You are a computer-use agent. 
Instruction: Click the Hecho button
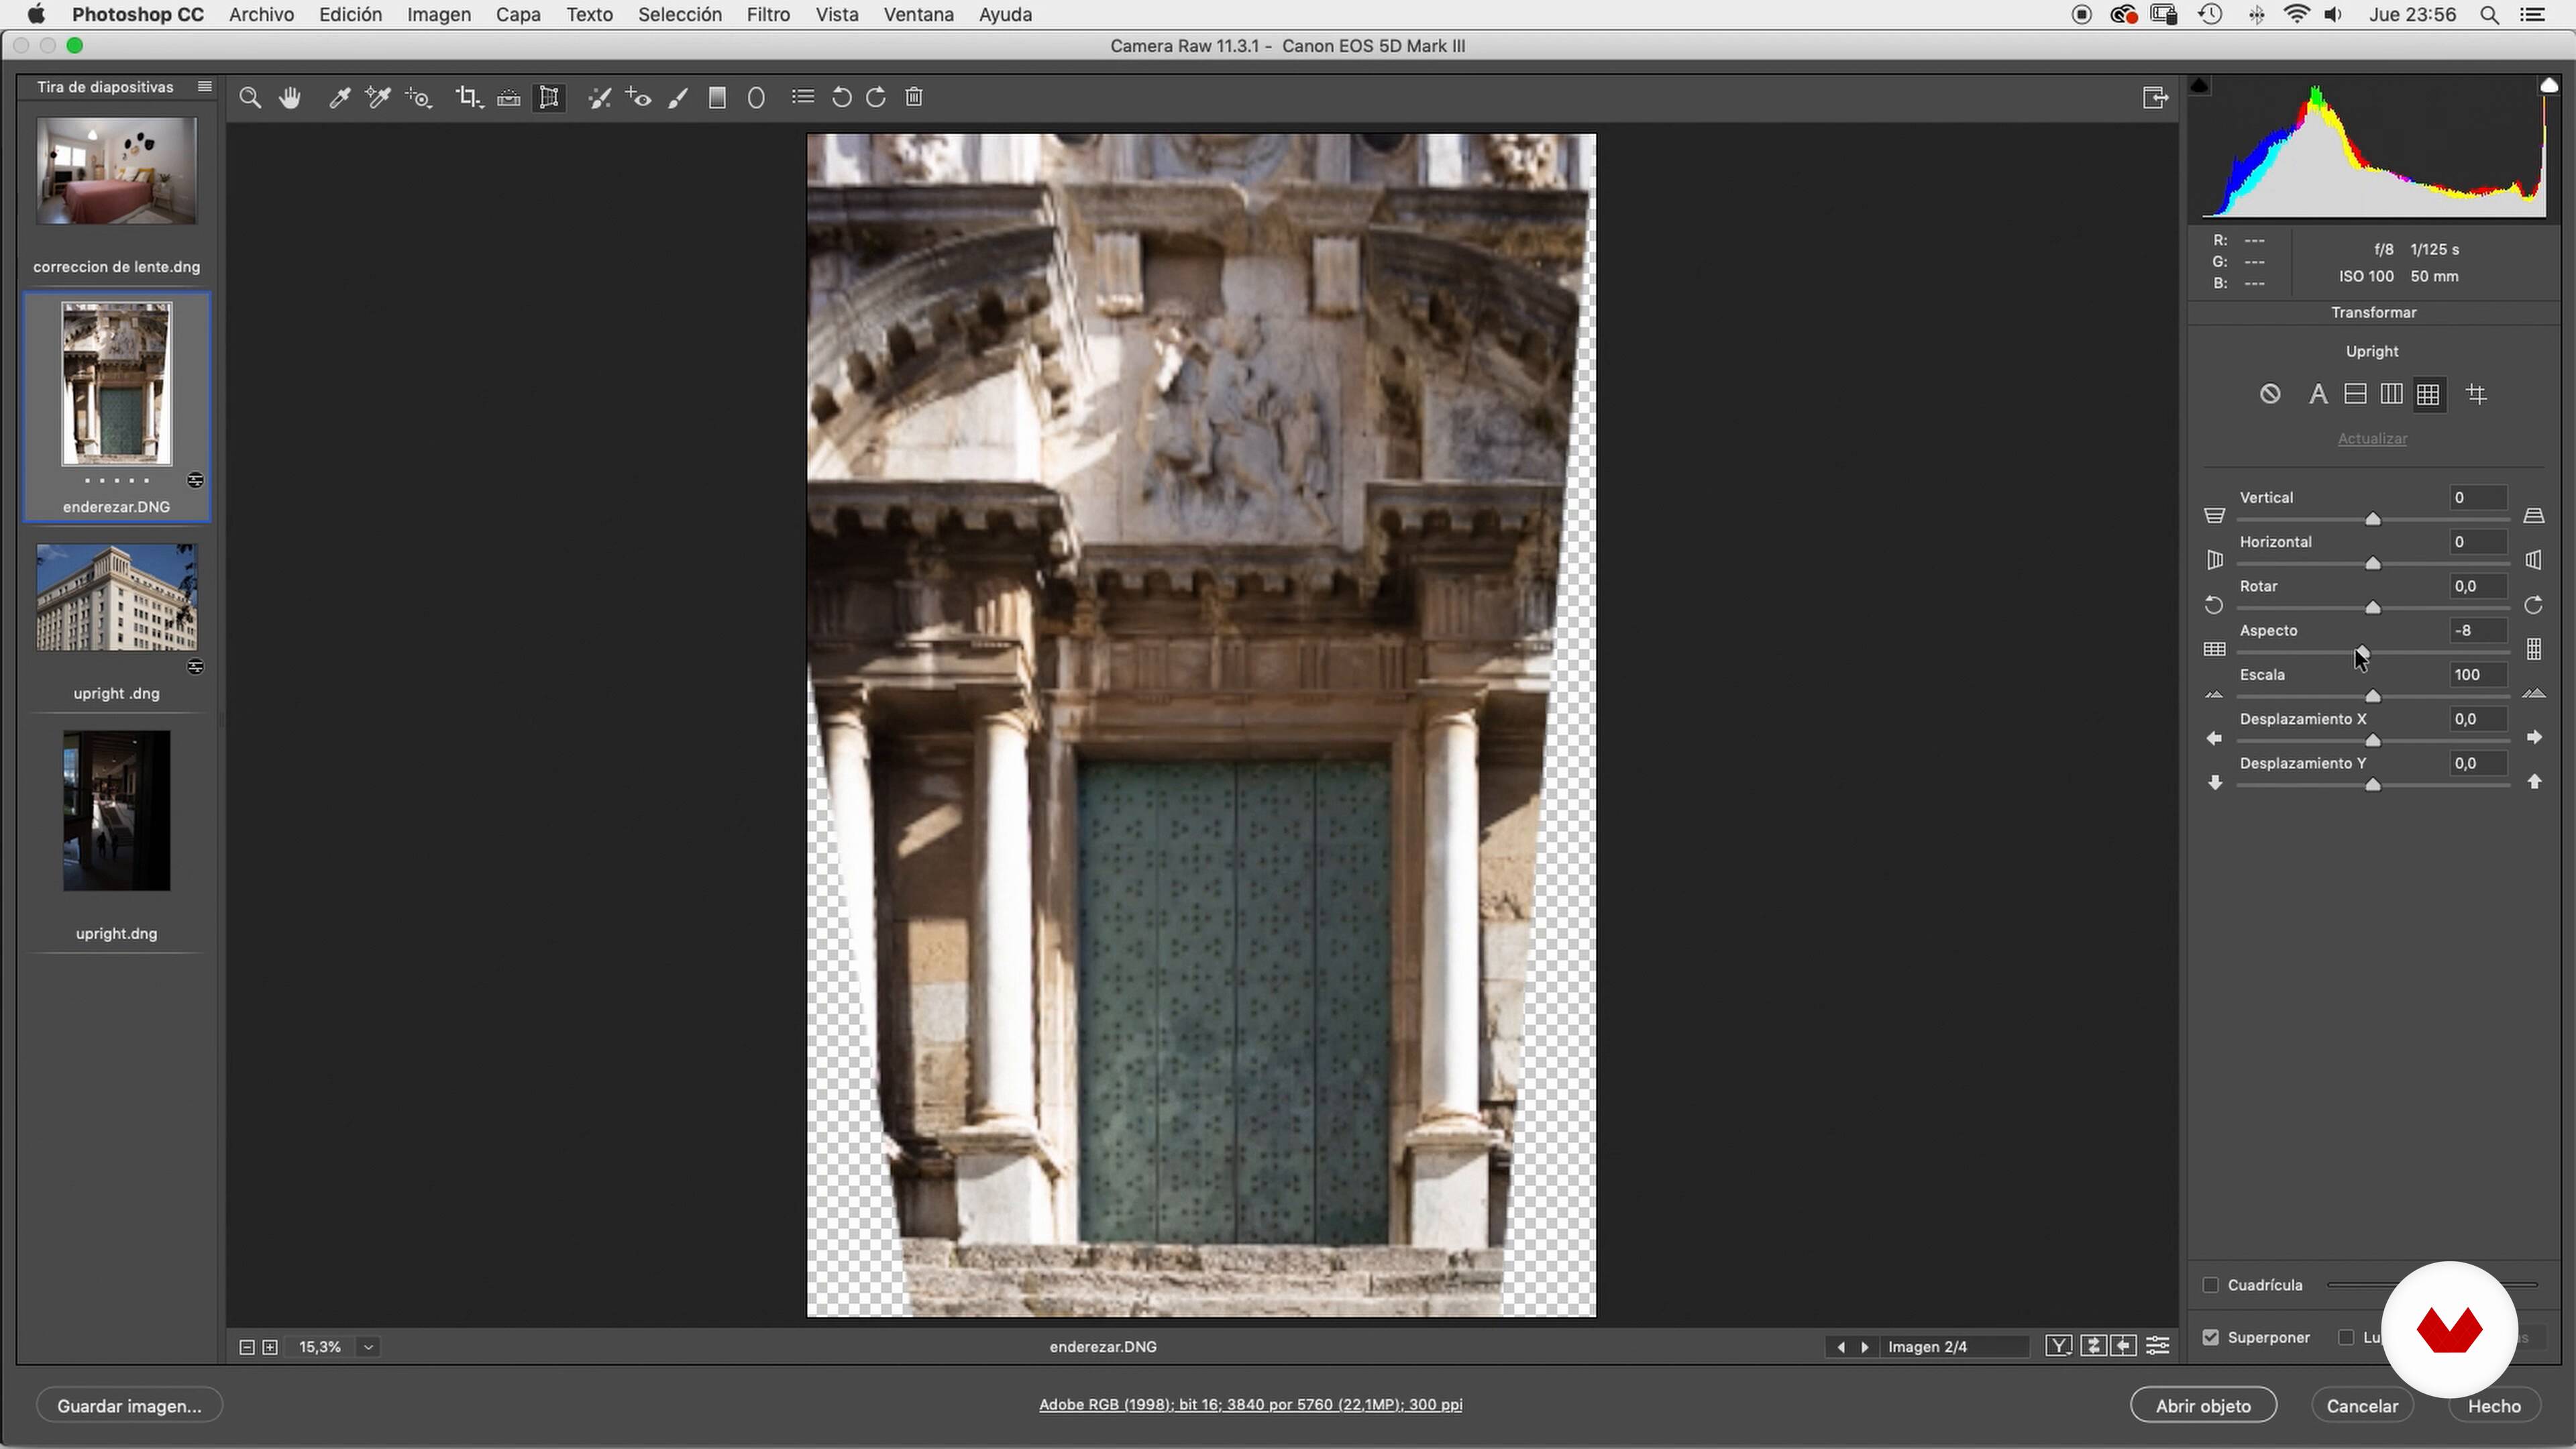point(2494,1406)
